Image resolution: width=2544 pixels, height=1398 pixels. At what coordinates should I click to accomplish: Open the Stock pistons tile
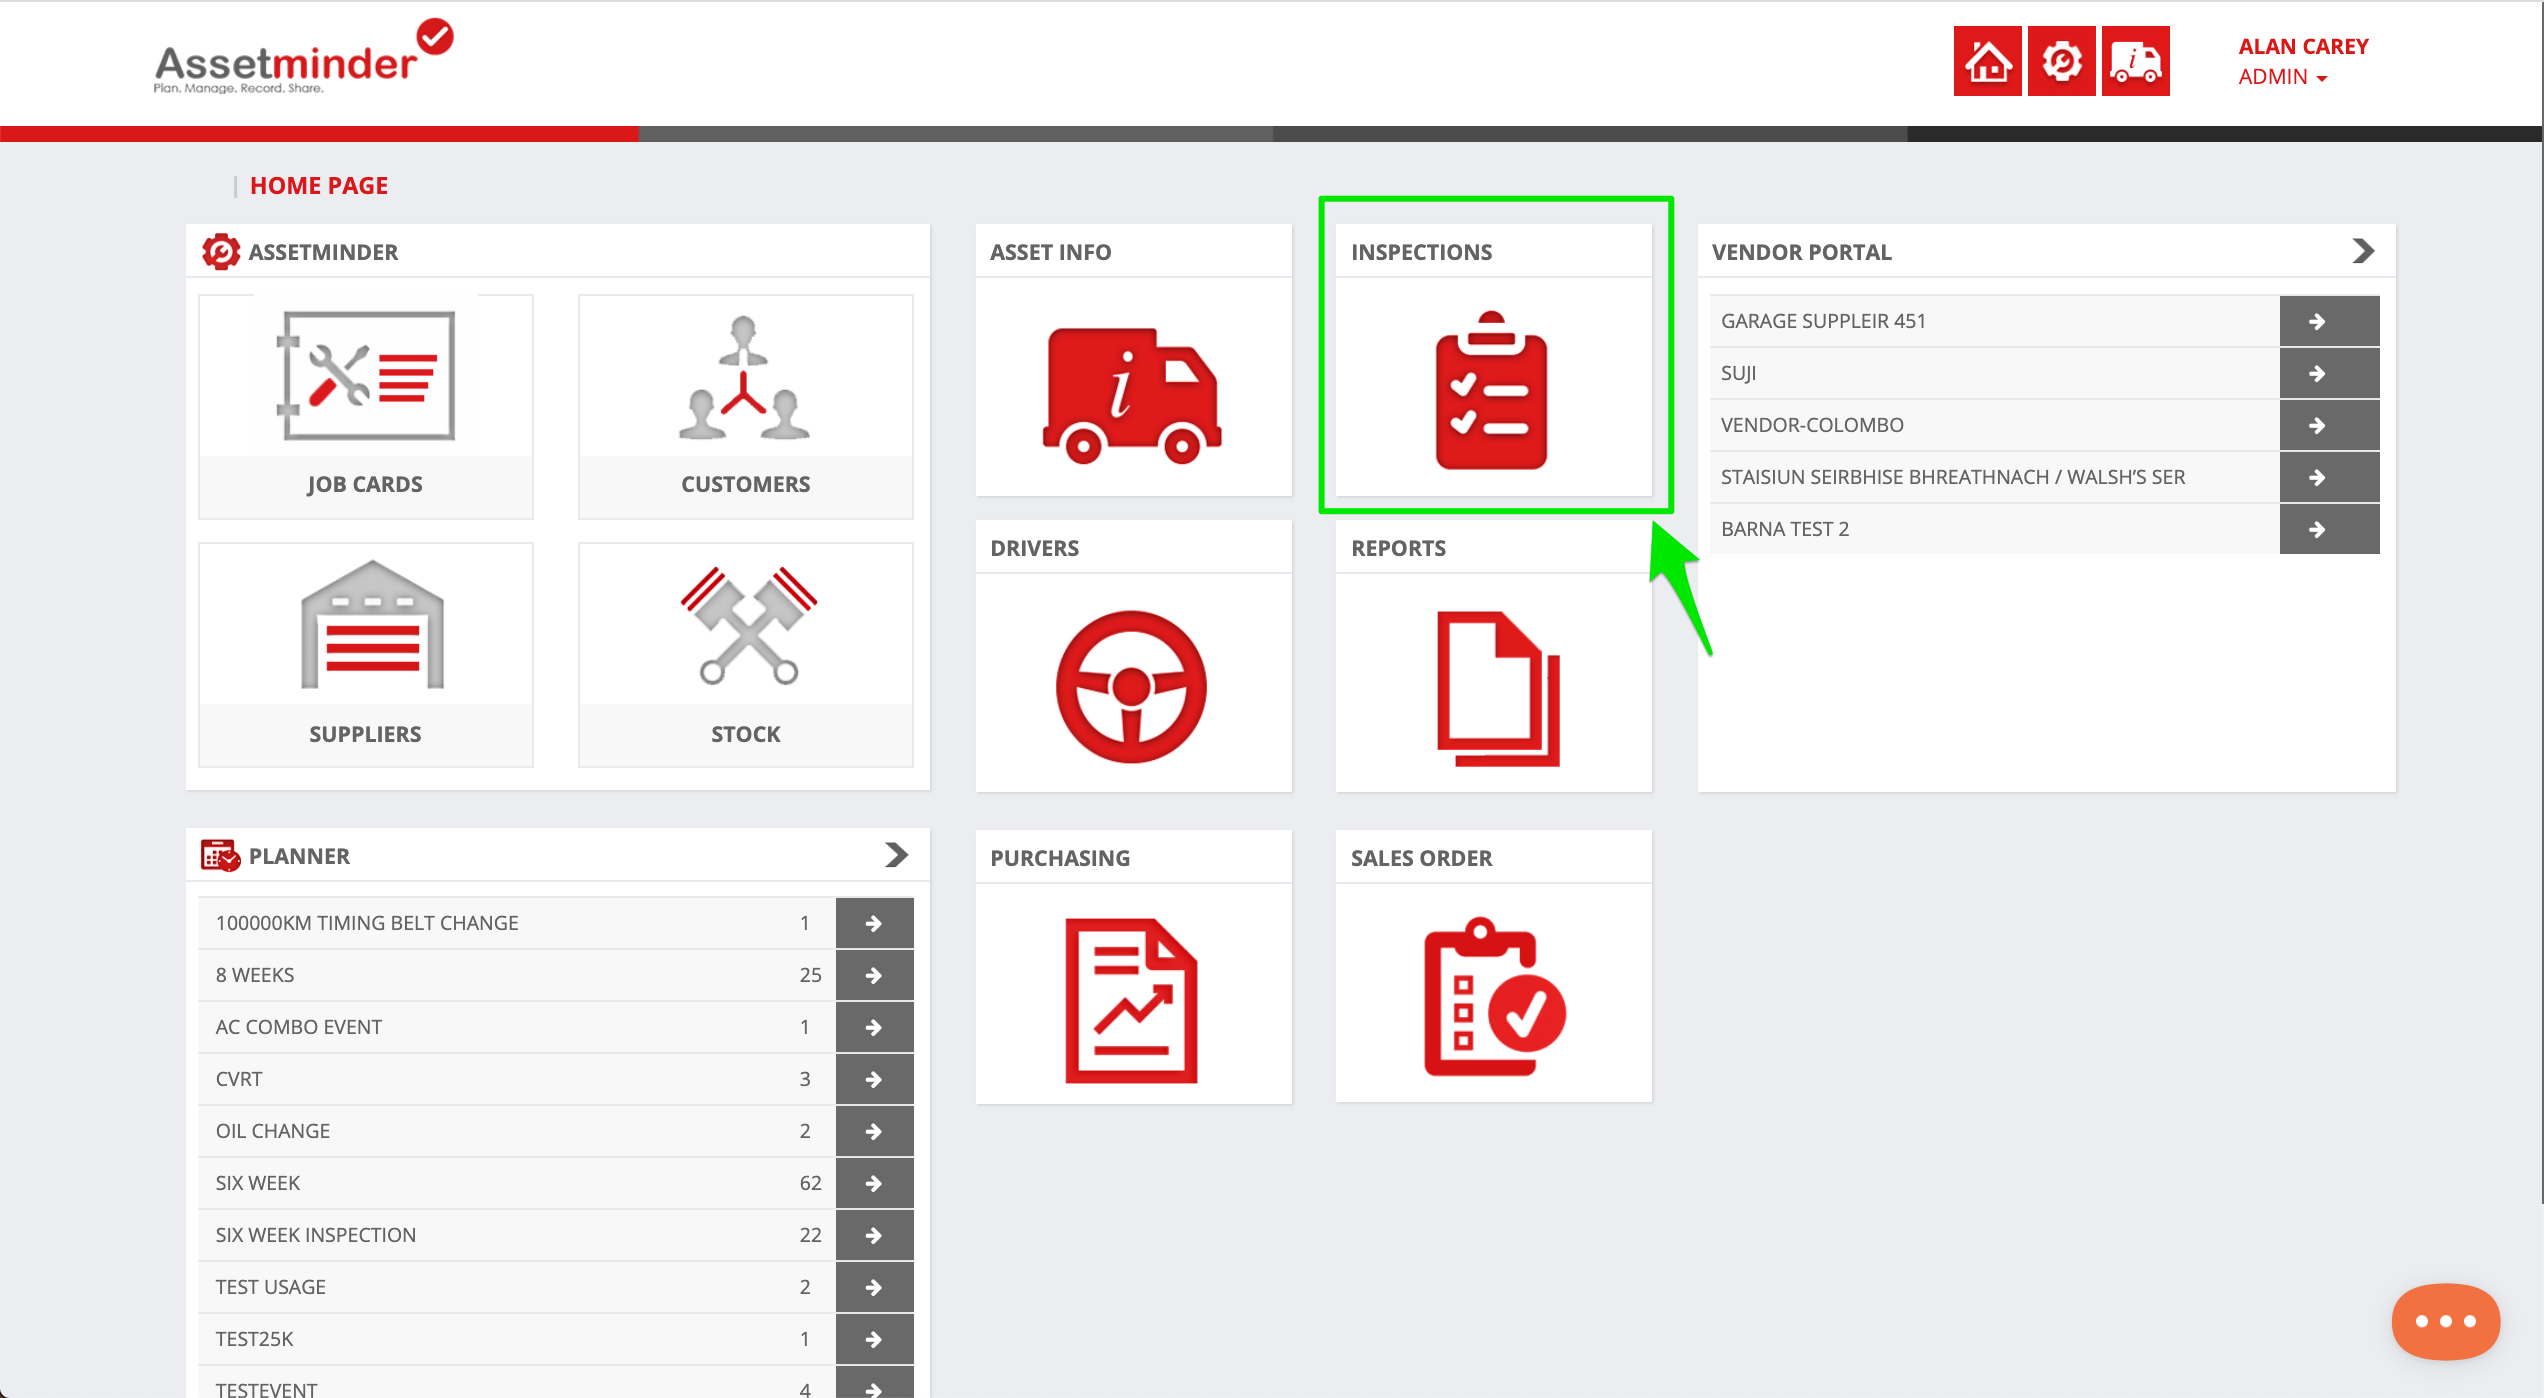click(x=746, y=655)
